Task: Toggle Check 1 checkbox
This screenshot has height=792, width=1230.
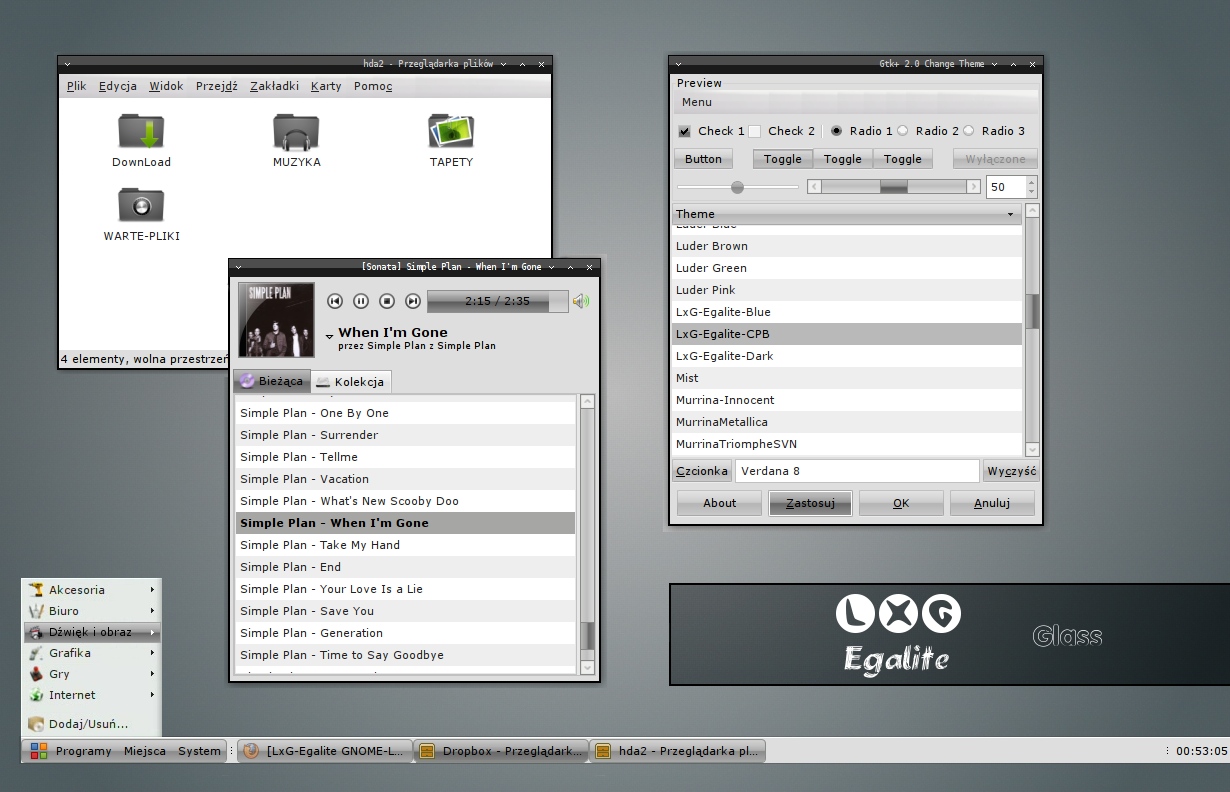Action: pyautogui.click(x=684, y=131)
